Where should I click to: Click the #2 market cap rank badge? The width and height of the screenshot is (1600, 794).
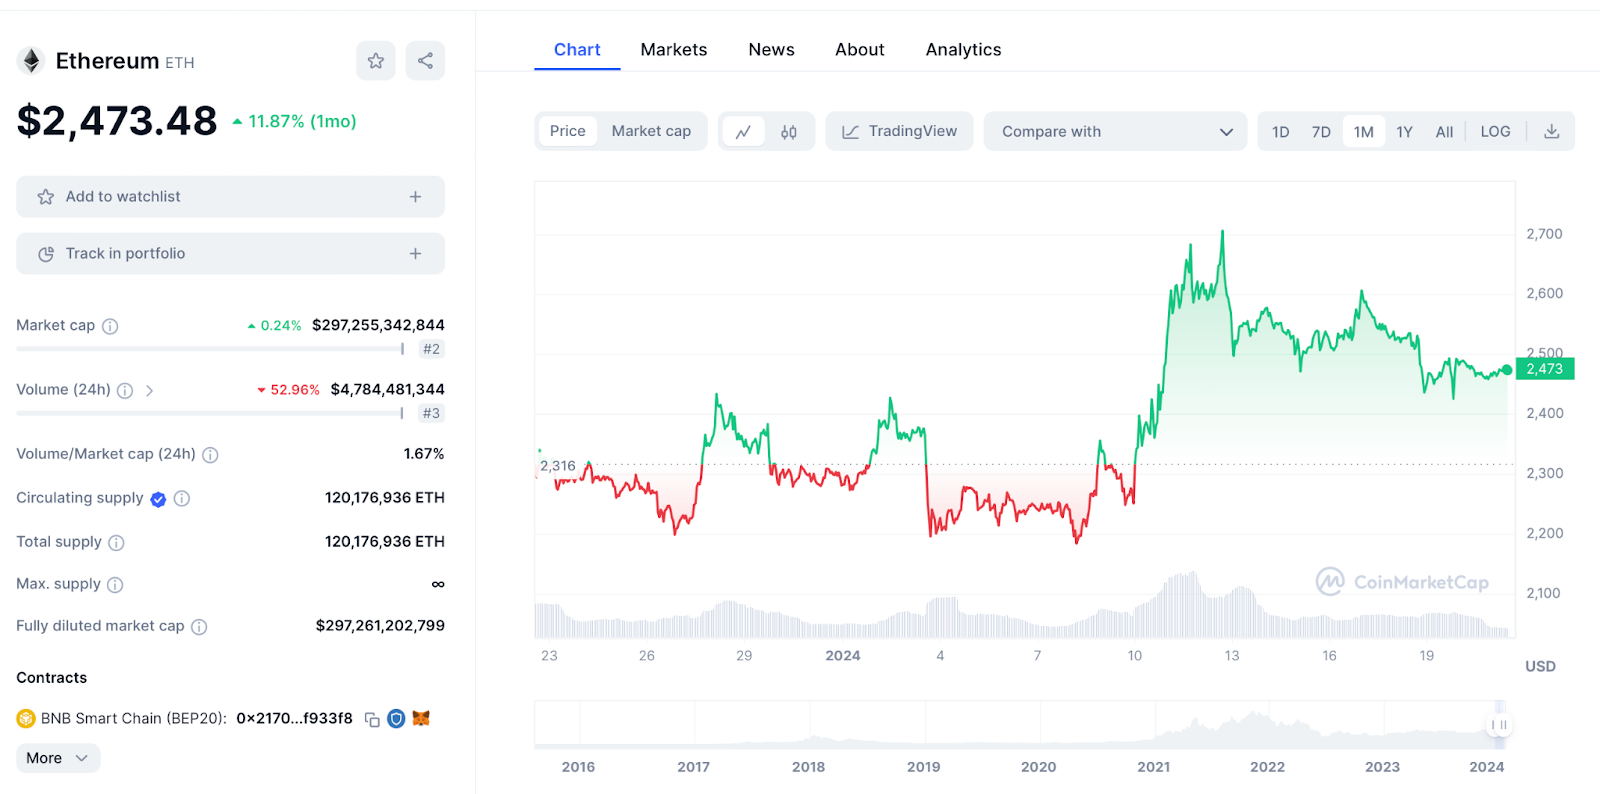(431, 349)
